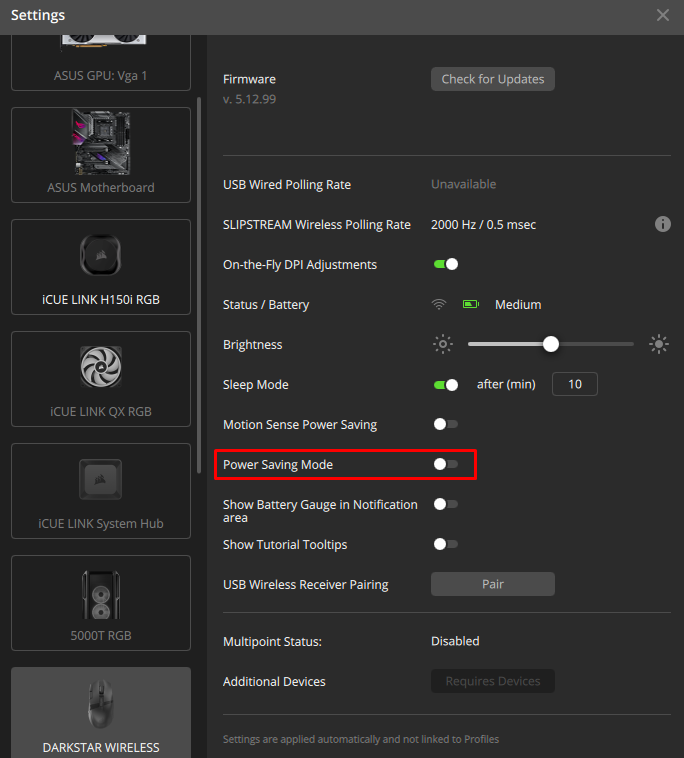Enable Motion Sense Power Saving

[x=446, y=424]
